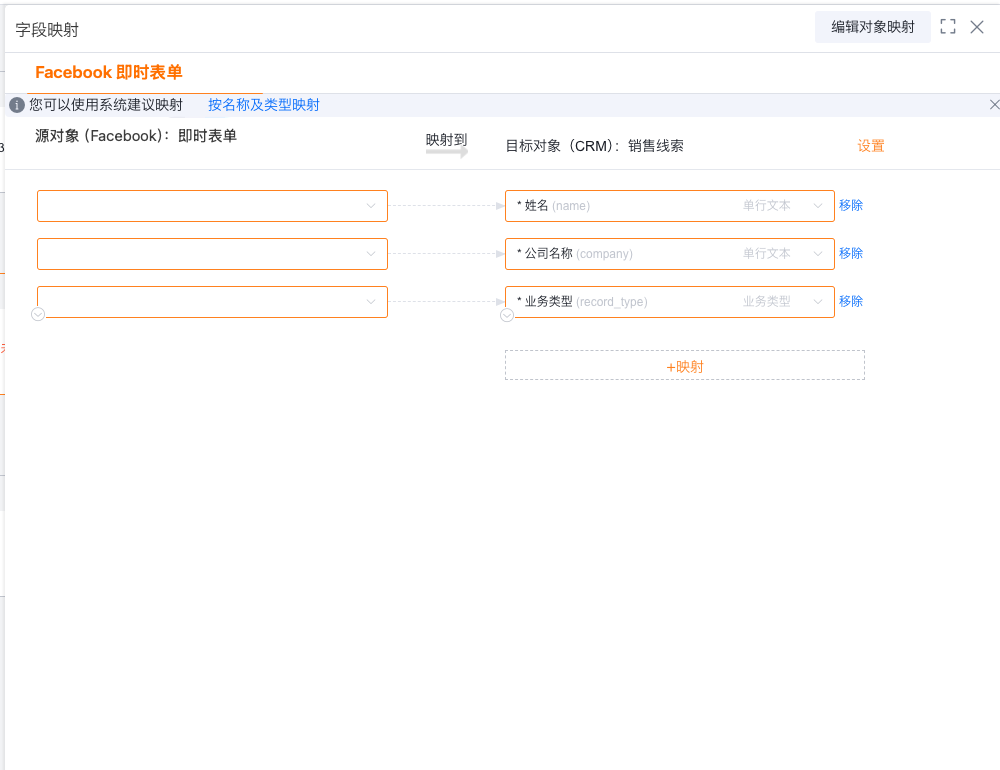Click the 按名称及类型映射 link
The image size is (1000, 770).
[263, 105]
